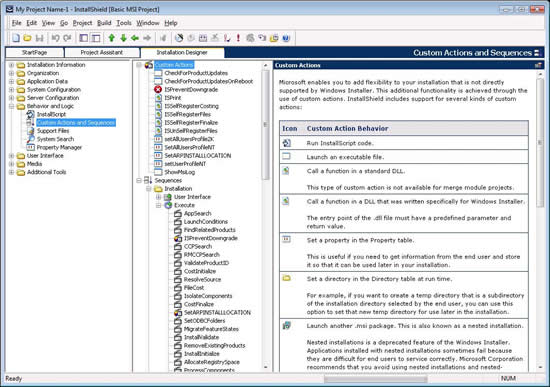Click the blue help icon in the toolbar
The width and height of the screenshot is (550, 387).
click(x=286, y=38)
